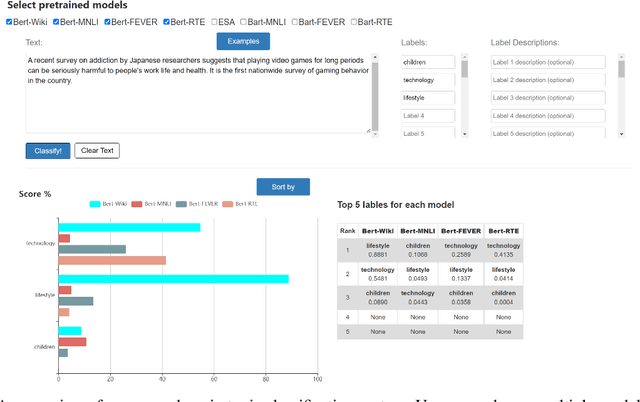This screenshot has width=640, height=402.
Task: Focus the main text input area
Action: point(195,93)
